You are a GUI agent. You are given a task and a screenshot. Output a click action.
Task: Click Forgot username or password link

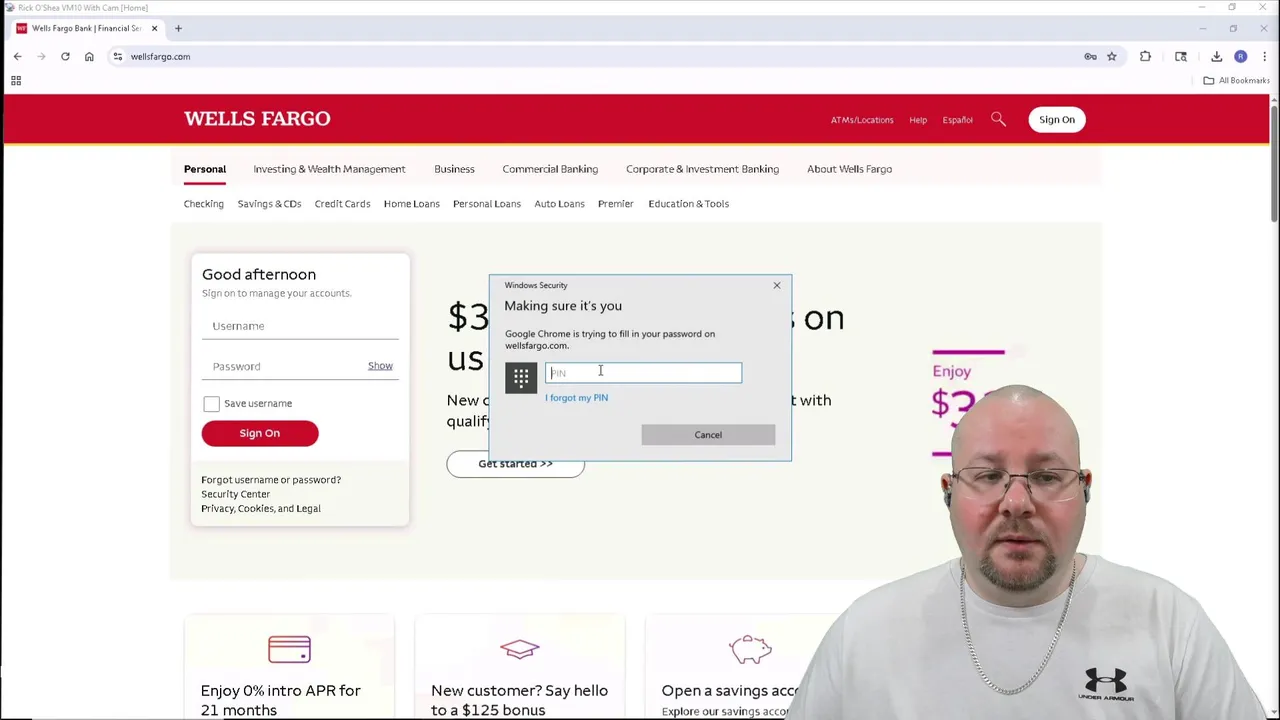[x=271, y=480]
